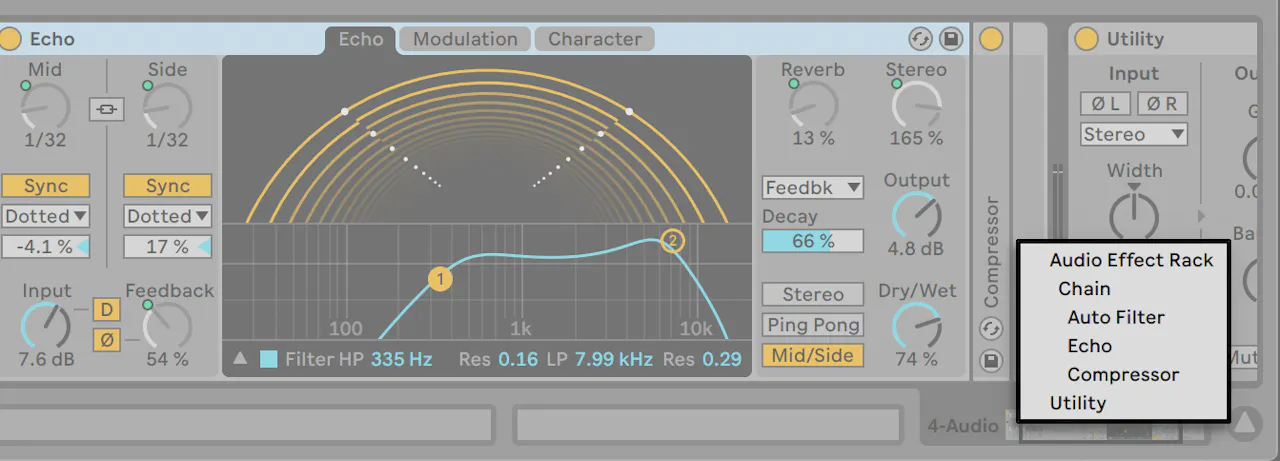Save the Echo preset with the disk icon
Screen dimensions: 1280x461
click(951, 40)
